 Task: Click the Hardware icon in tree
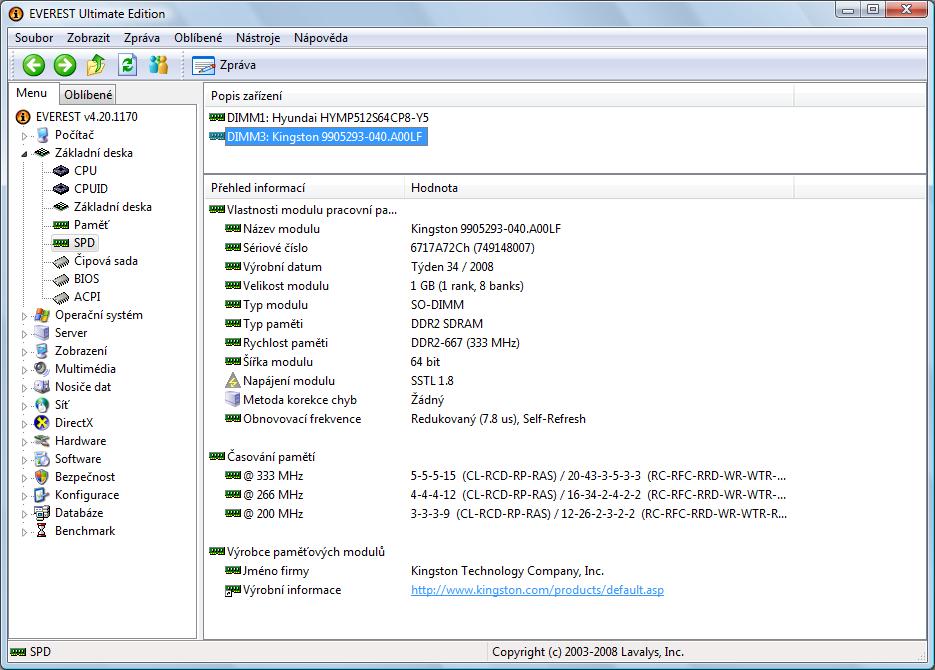pyautogui.click(x=42, y=441)
